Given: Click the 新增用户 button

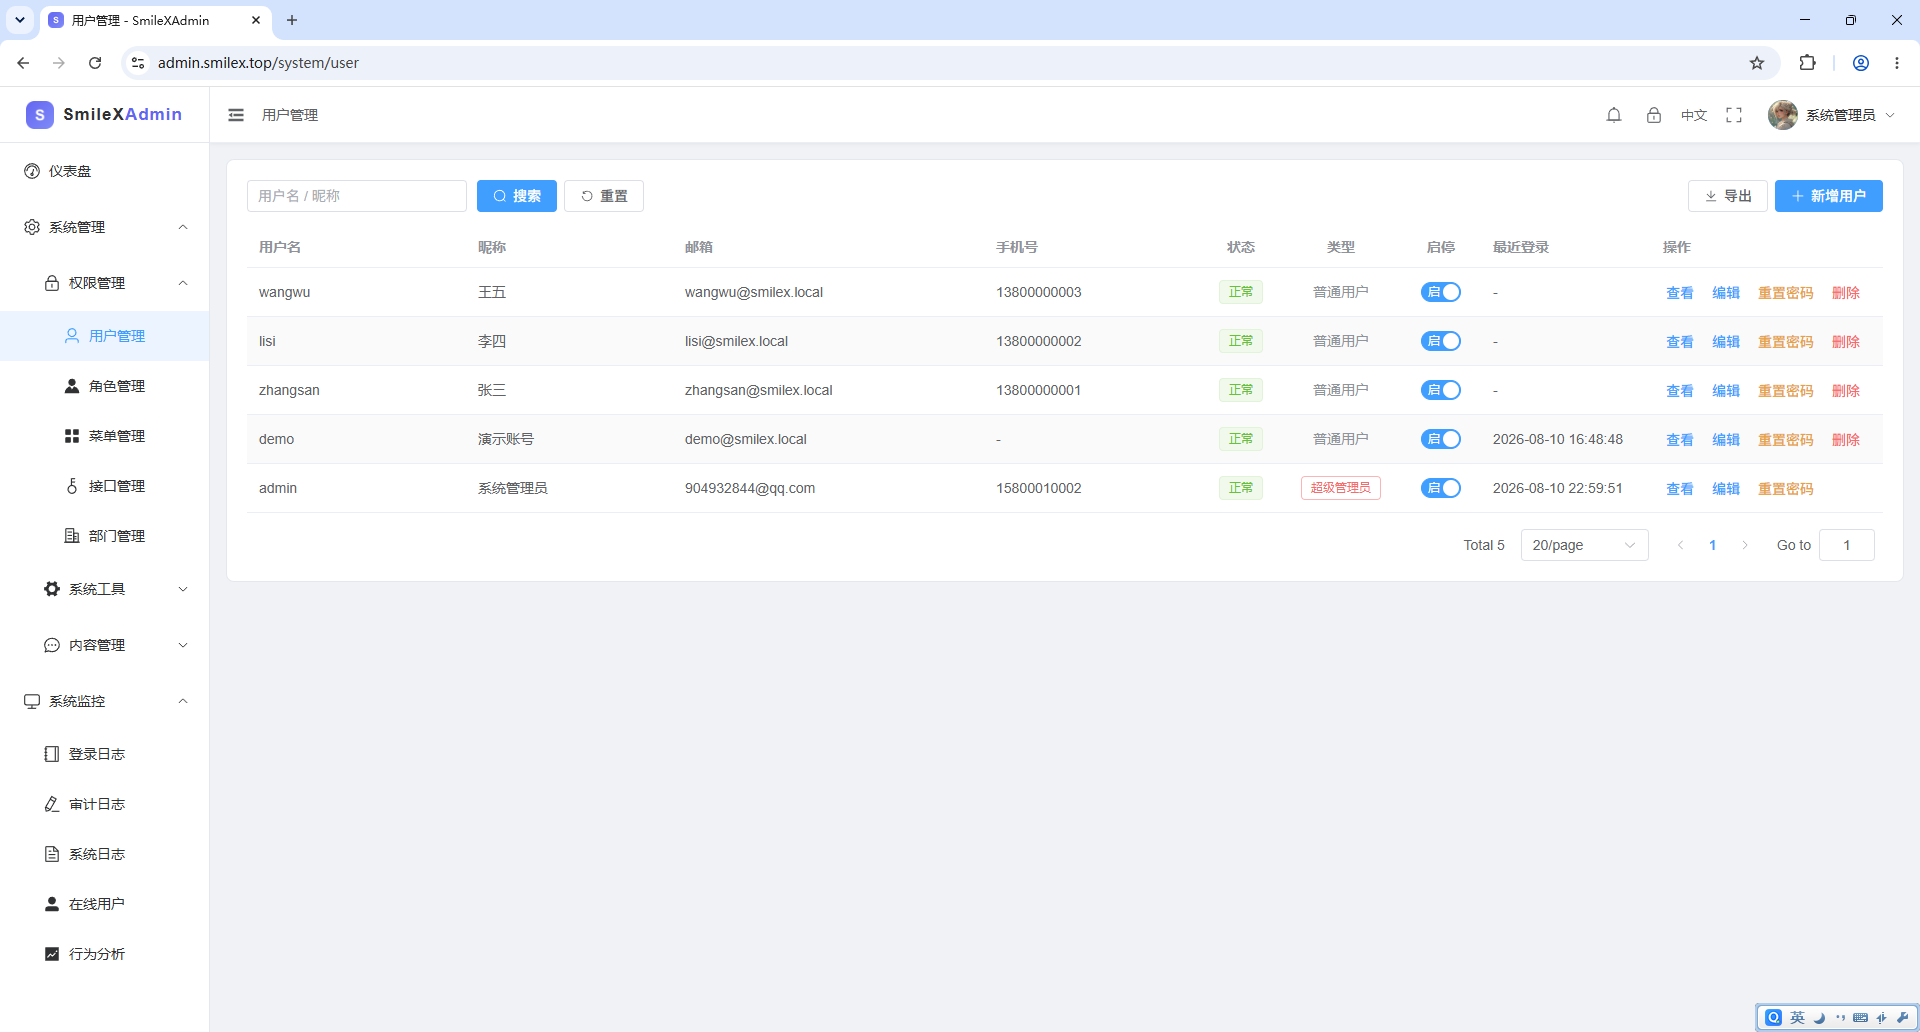Looking at the screenshot, I should 1828,196.
